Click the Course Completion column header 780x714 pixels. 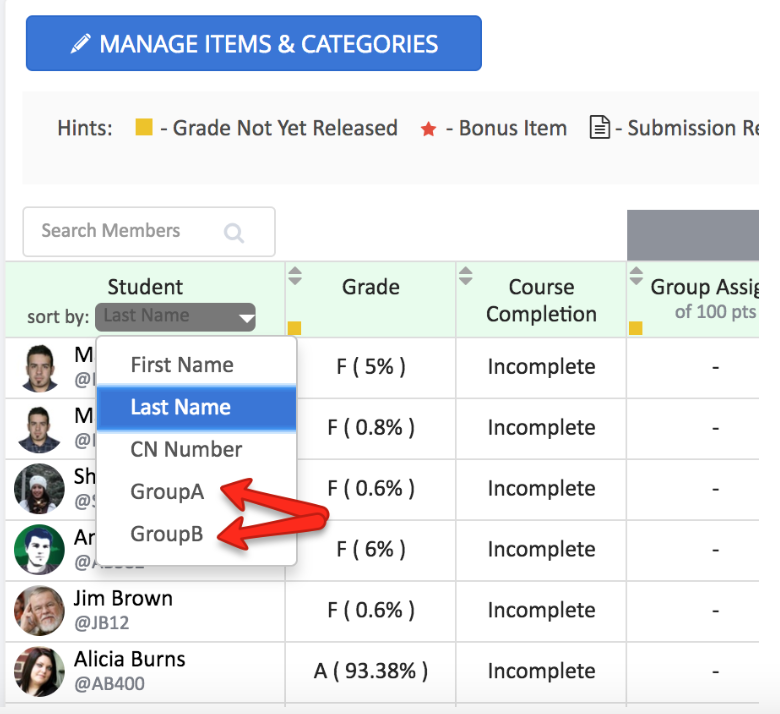(x=541, y=301)
